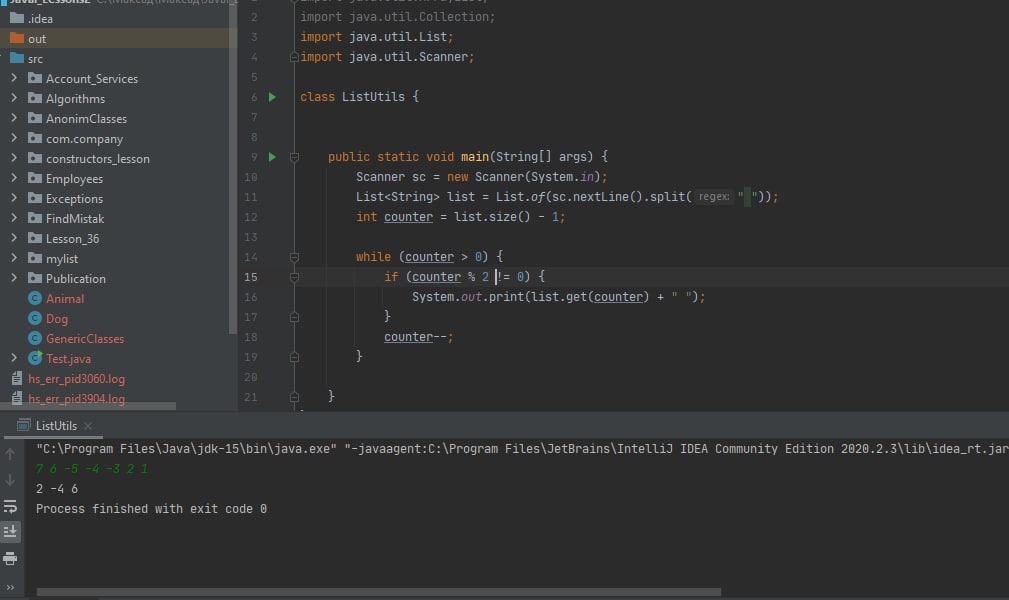
Task: Open hs_err_pid3060.log file
Action: [77, 379]
